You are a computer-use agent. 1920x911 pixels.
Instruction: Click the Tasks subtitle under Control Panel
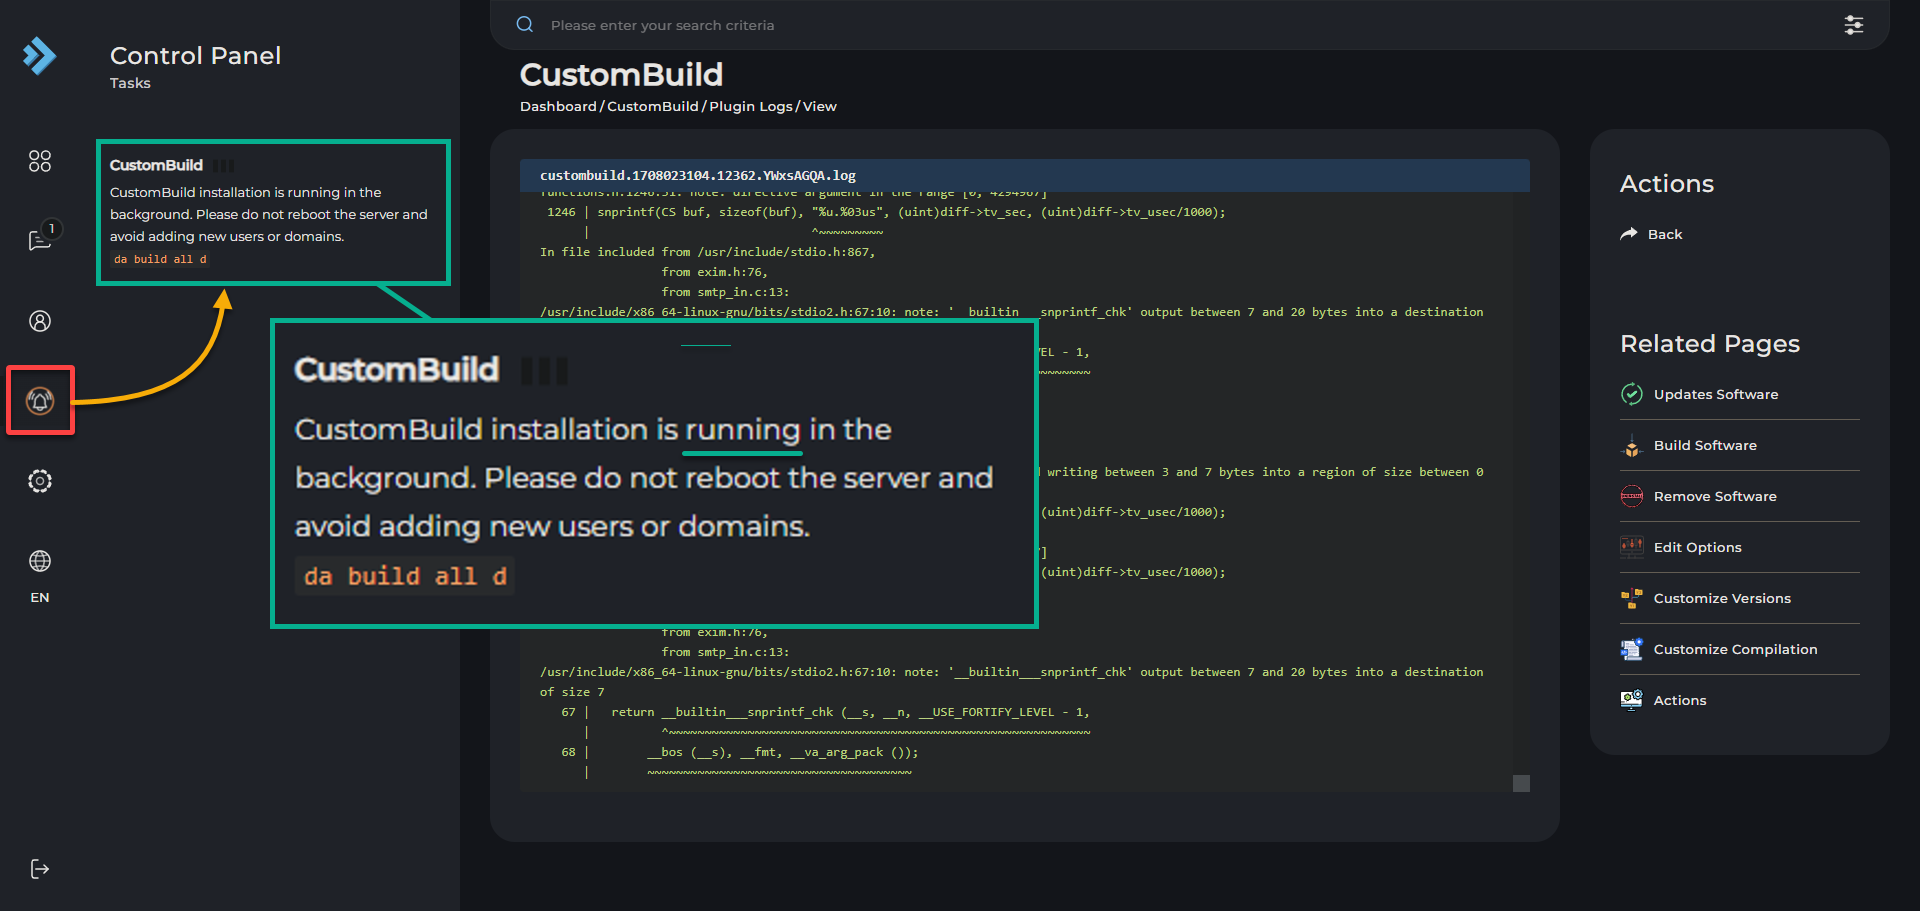130,83
